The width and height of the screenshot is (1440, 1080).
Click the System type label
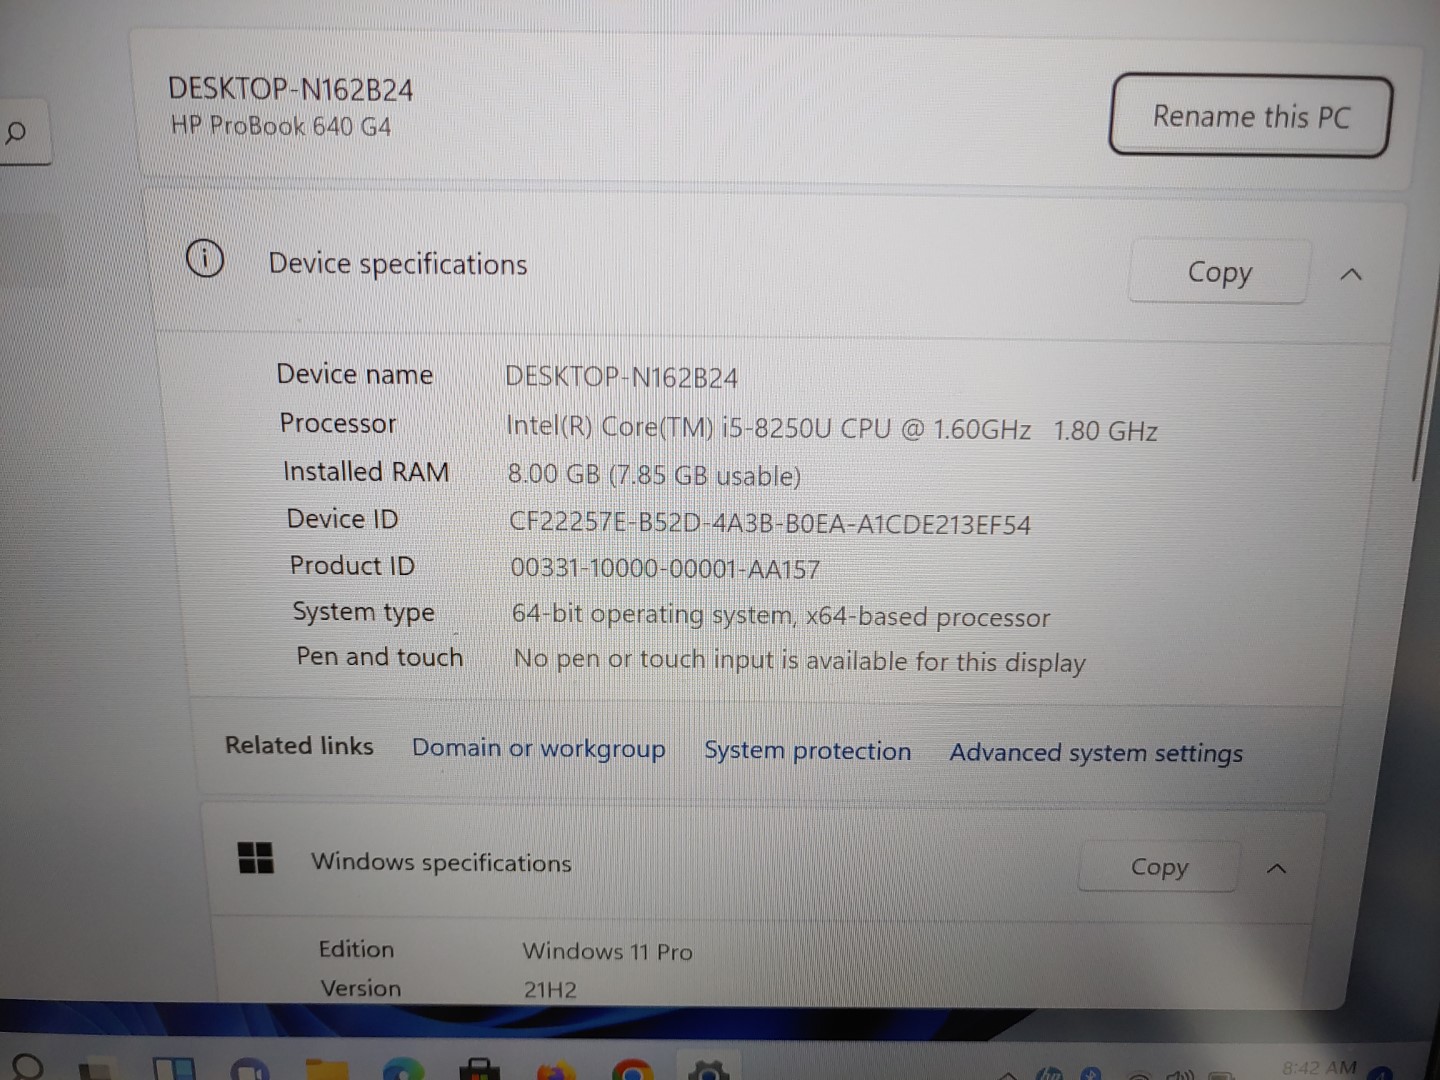(x=363, y=612)
